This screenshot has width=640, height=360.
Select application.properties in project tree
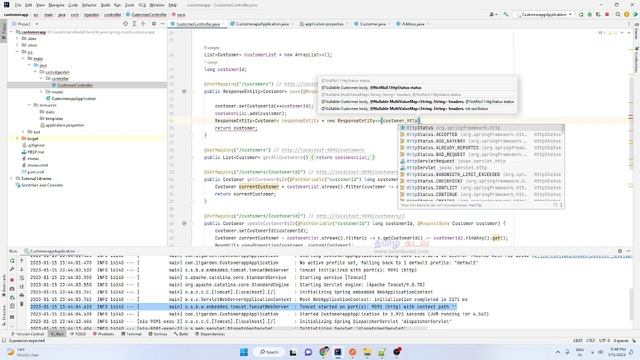[x=65, y=125]
